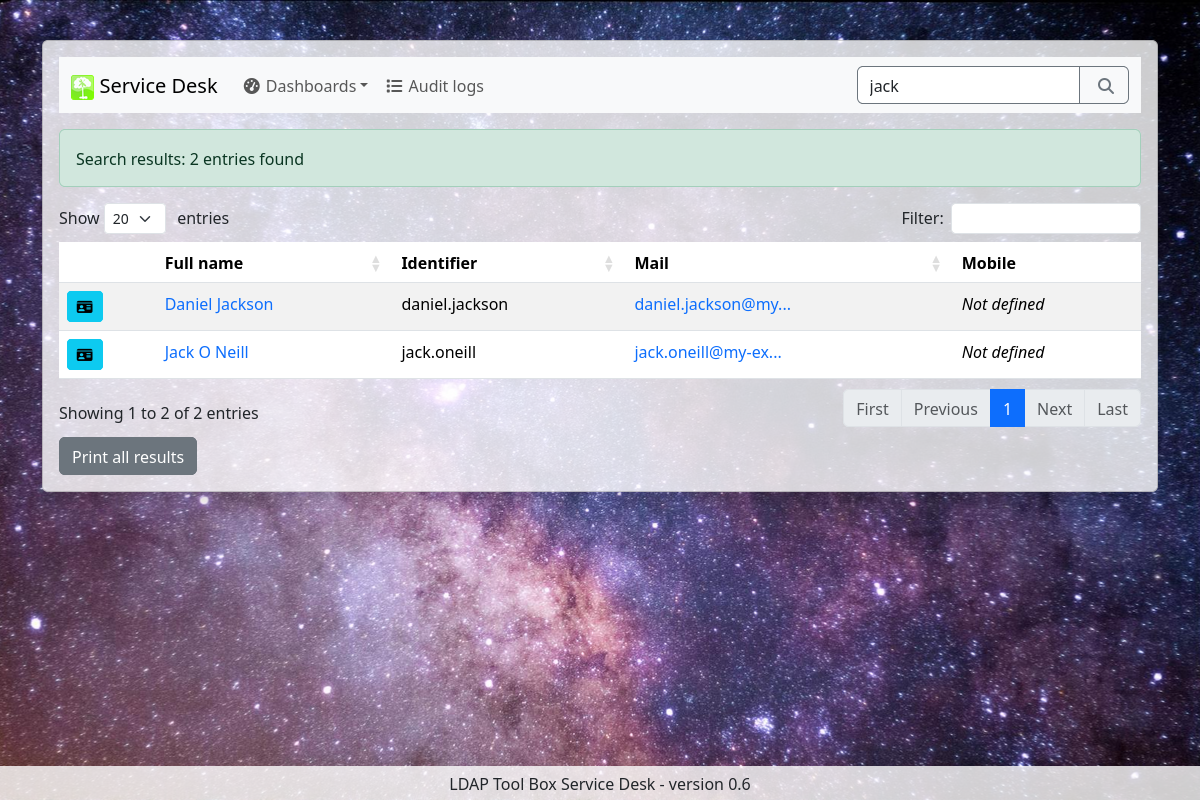Screen dimensions: 1200x800
Task: Click daniel.jackson email link
Action: pyautogui.click(x=713, y=304)
